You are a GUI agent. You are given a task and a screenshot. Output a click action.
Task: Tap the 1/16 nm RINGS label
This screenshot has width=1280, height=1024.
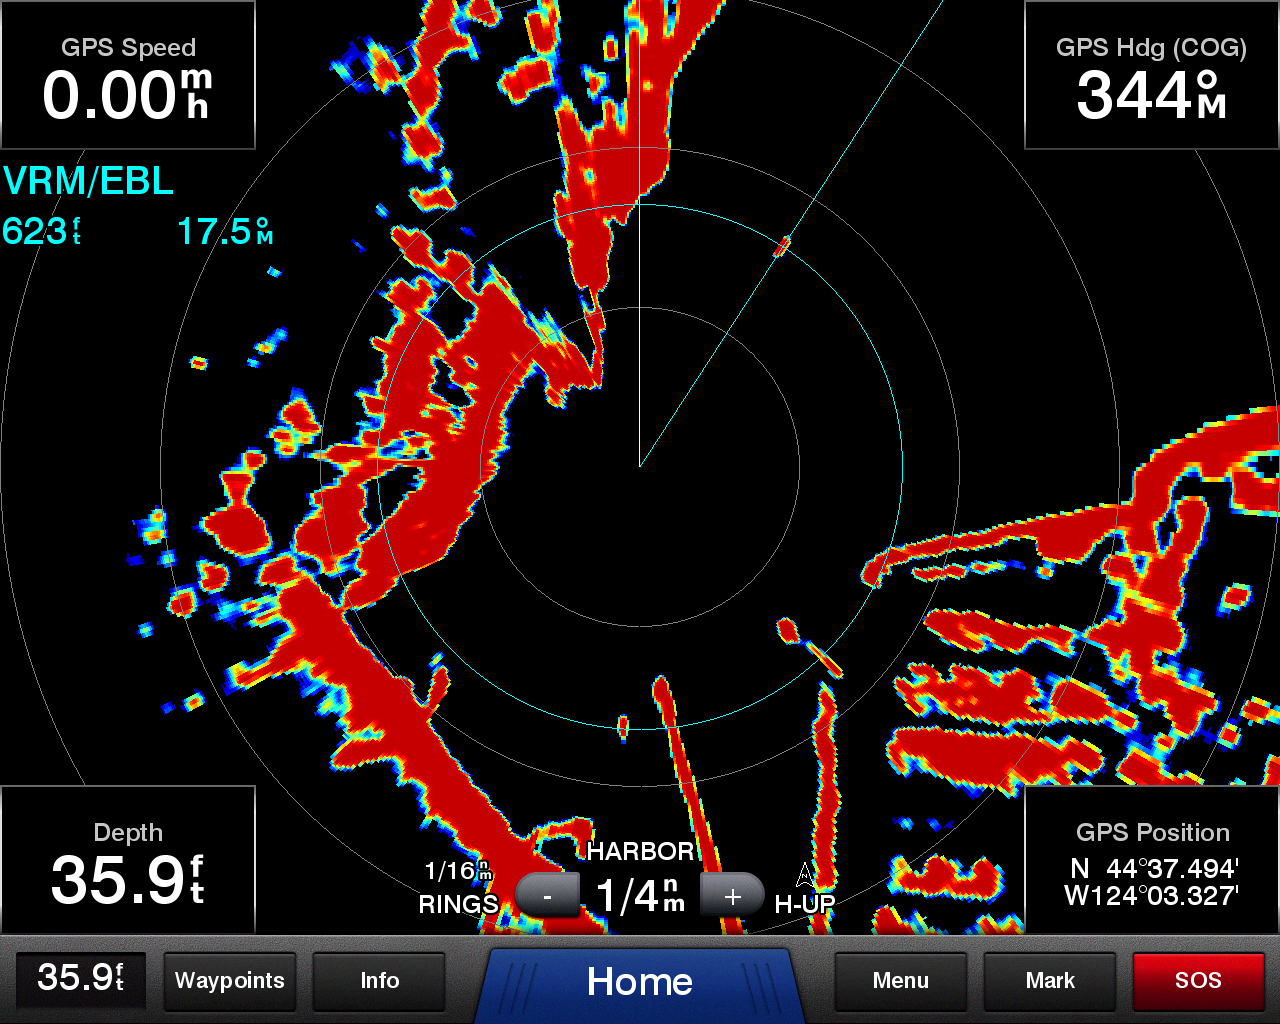(x=458, y=888)
